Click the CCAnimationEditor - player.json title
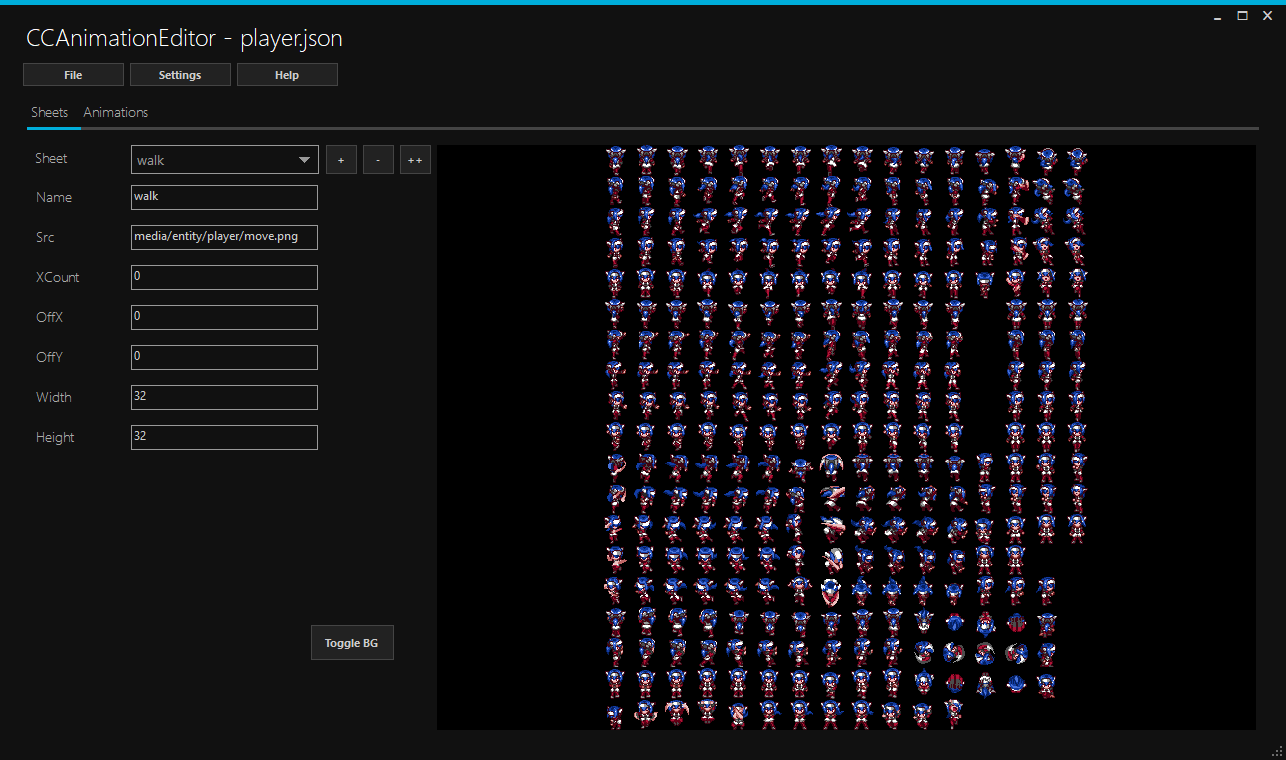The width and height of the screenshot is (1286, 760). click(x=184, y=39)
